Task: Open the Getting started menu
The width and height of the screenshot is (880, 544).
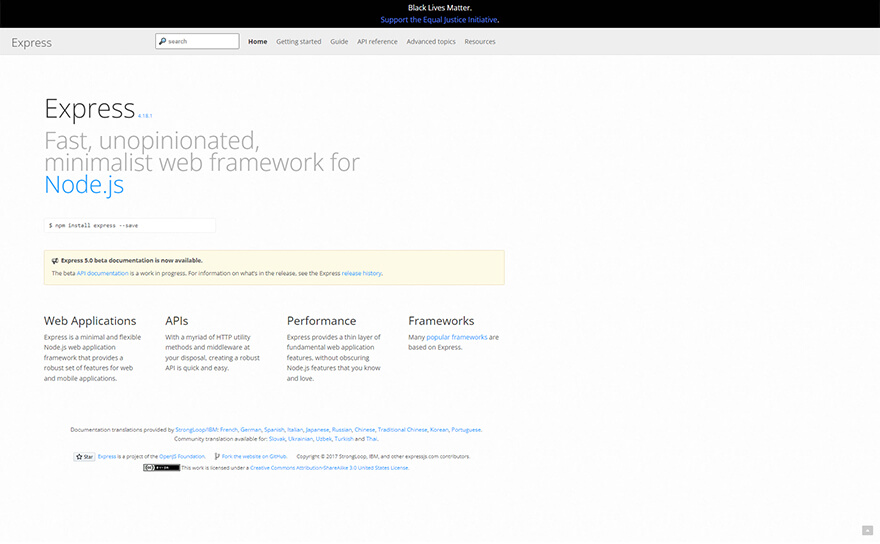Action: pos(298,42)
